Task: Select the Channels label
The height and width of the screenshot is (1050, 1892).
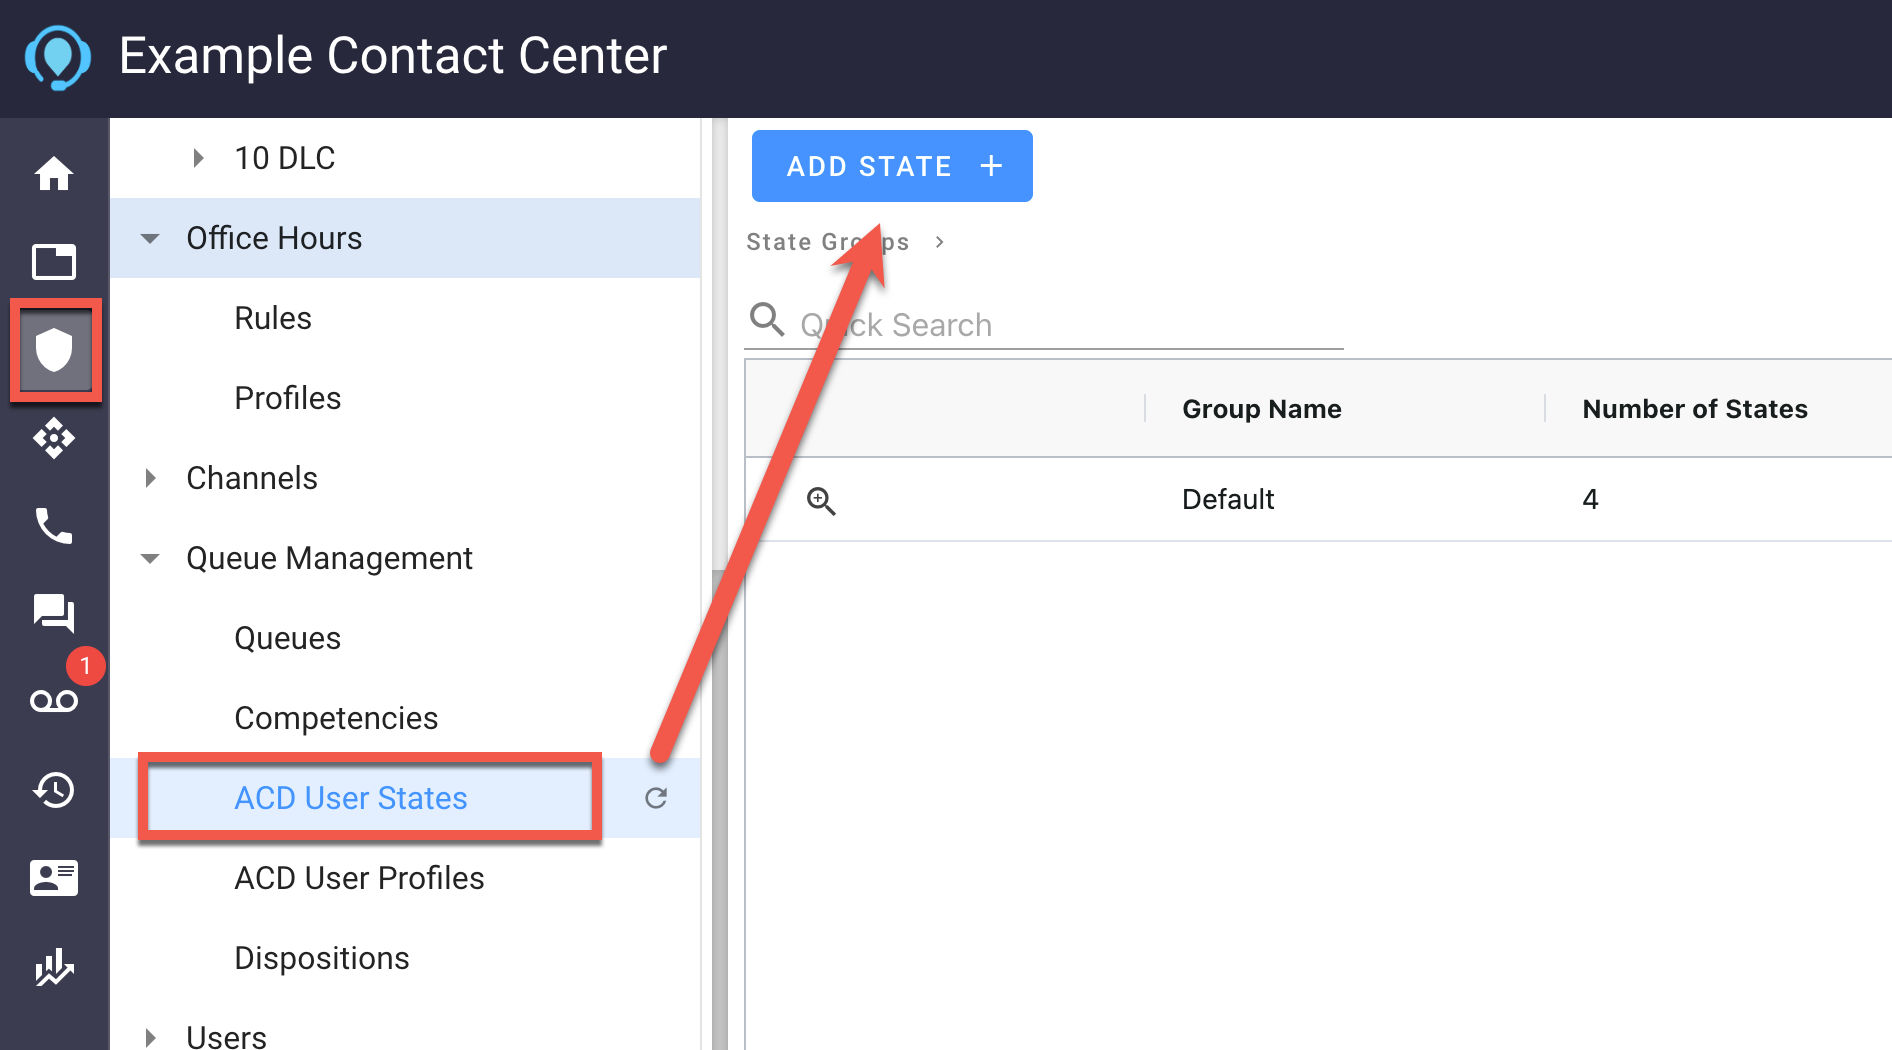Action: point(252,478)
